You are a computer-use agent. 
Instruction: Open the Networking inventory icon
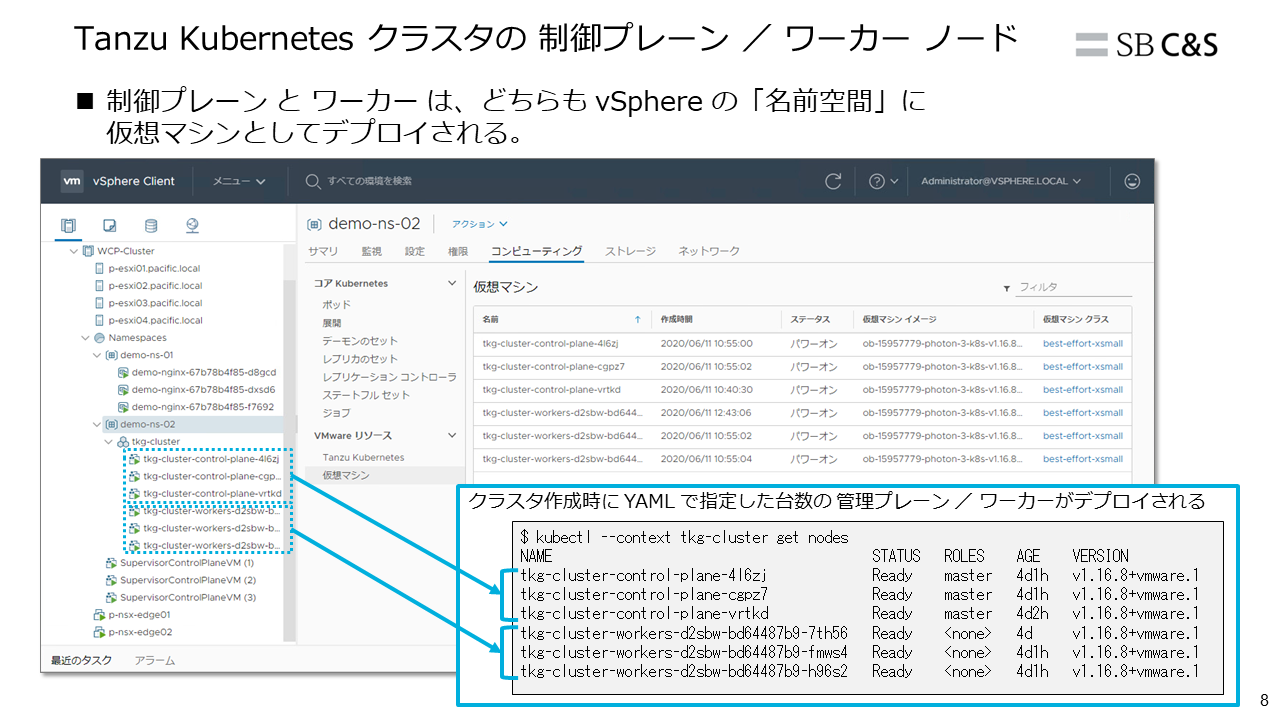(x=192, y=226)
